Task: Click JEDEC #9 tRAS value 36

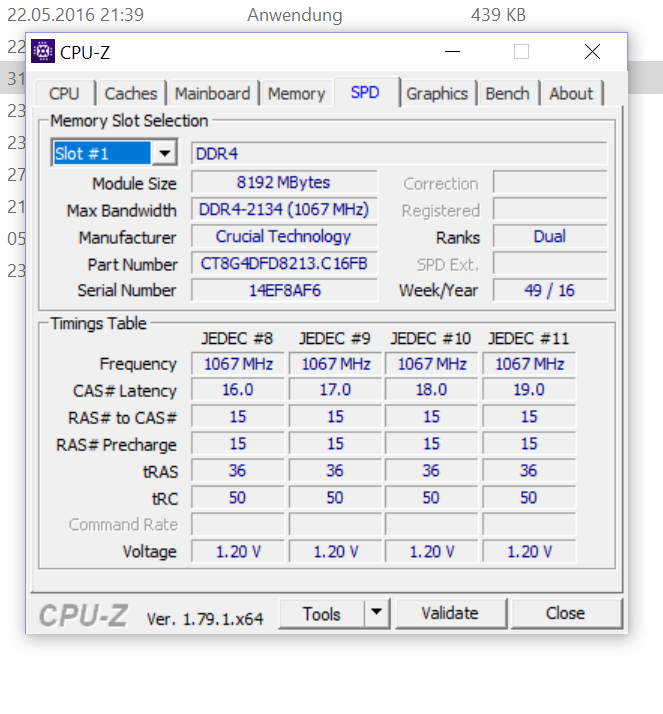Action: pos(335,470)
